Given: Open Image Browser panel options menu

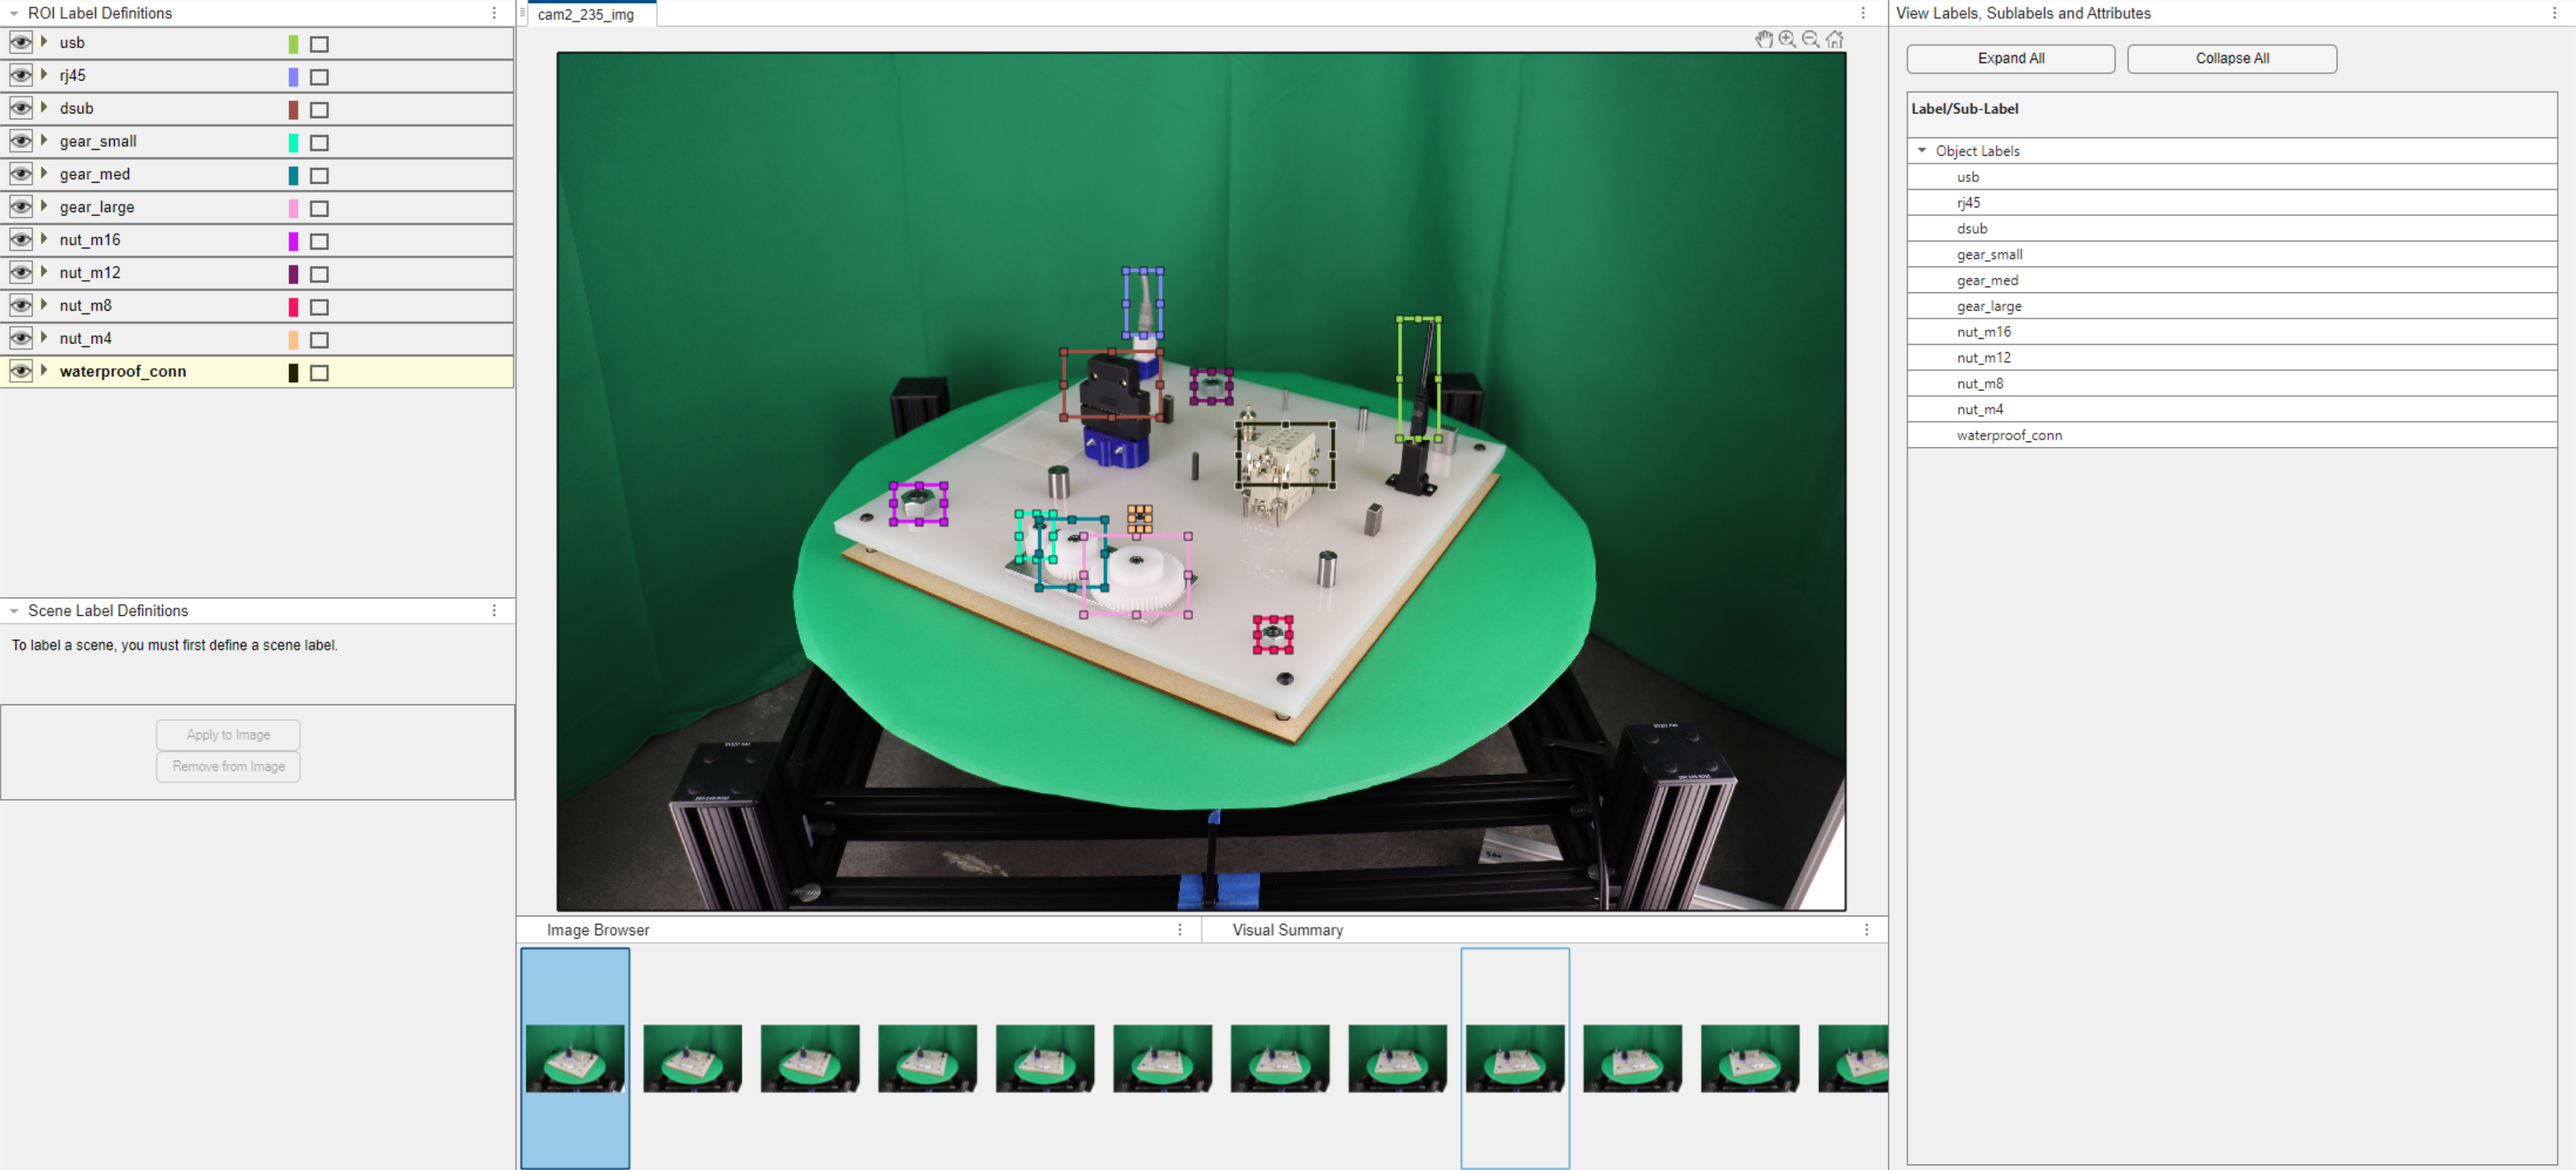Looking at the screenshot, I should [1179, 929].
